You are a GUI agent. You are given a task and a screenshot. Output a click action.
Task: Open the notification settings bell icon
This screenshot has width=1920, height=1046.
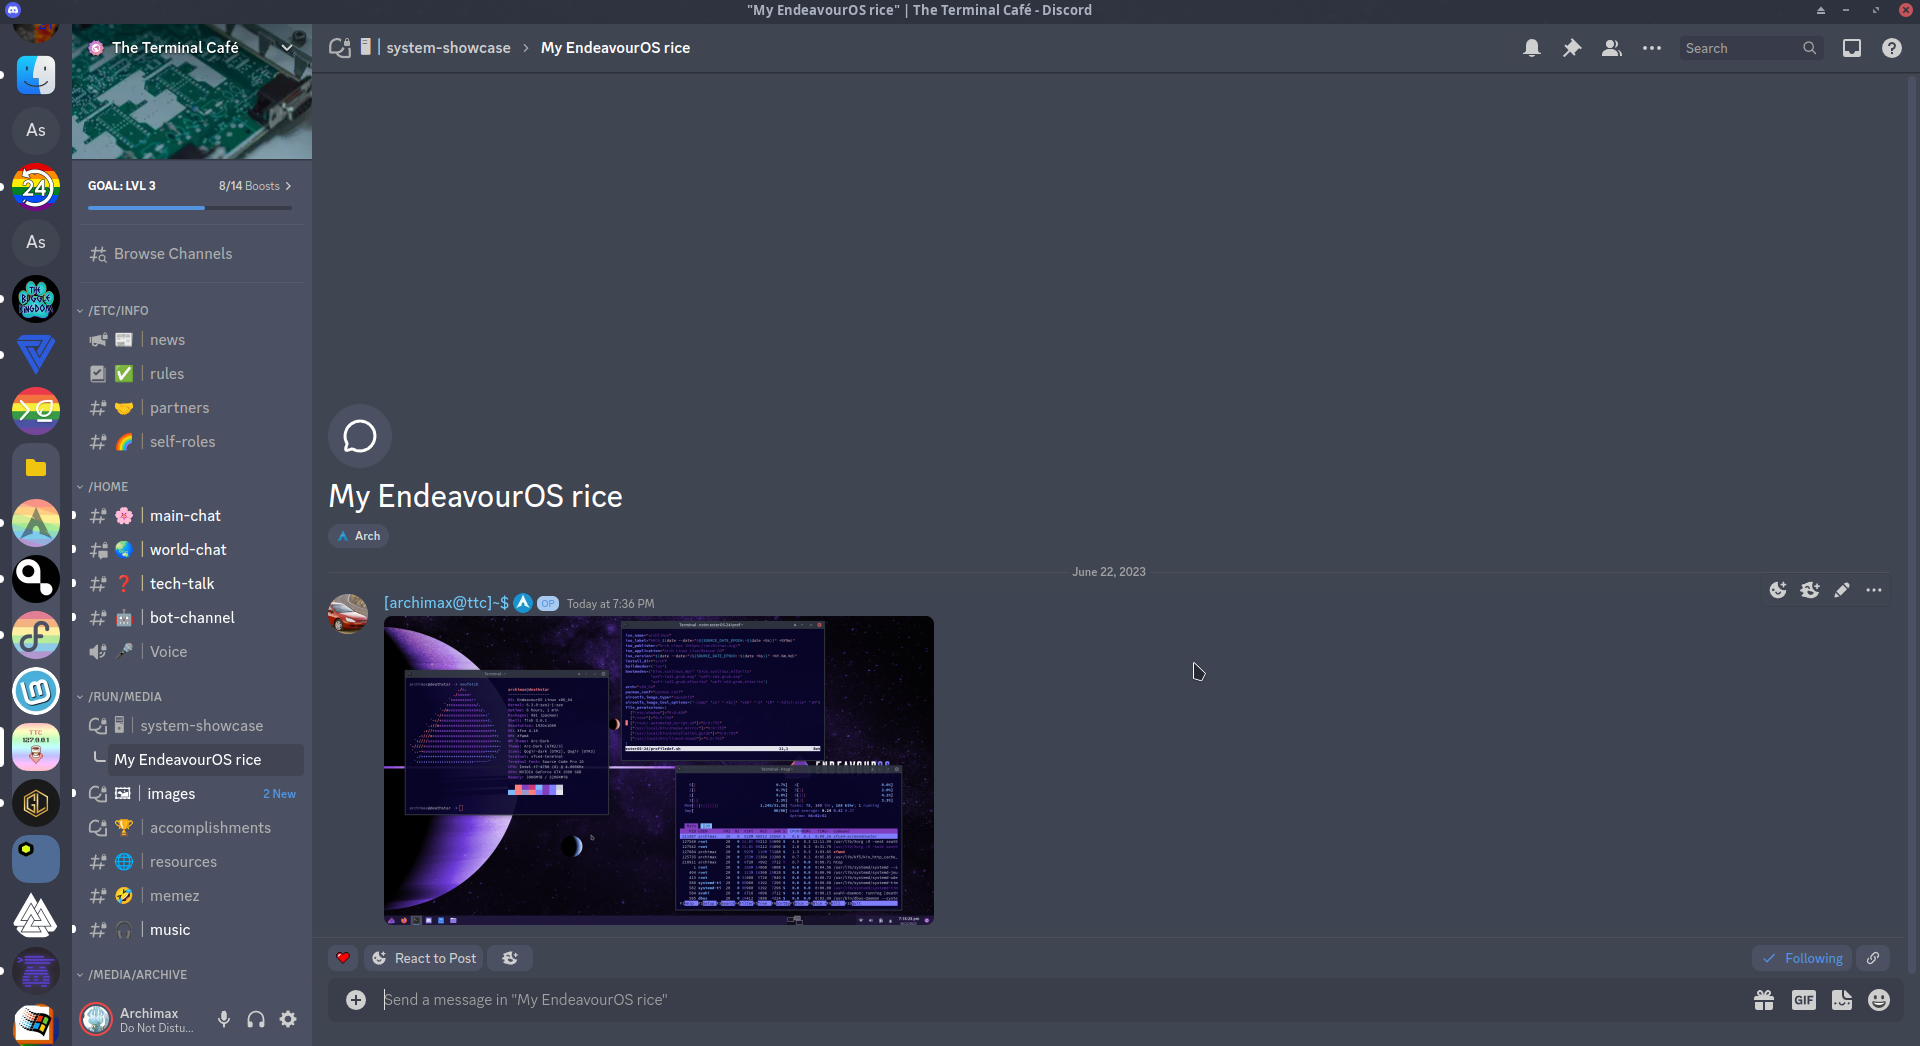click(1532, 47)
